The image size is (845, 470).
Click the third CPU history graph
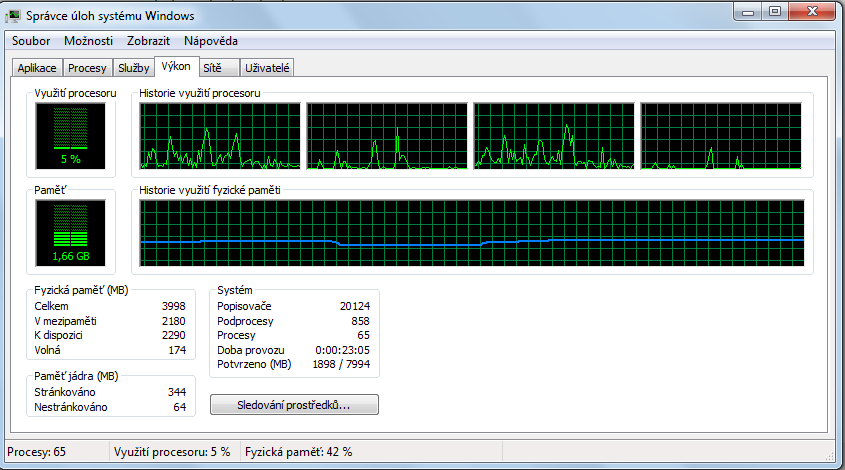(554, 136)
